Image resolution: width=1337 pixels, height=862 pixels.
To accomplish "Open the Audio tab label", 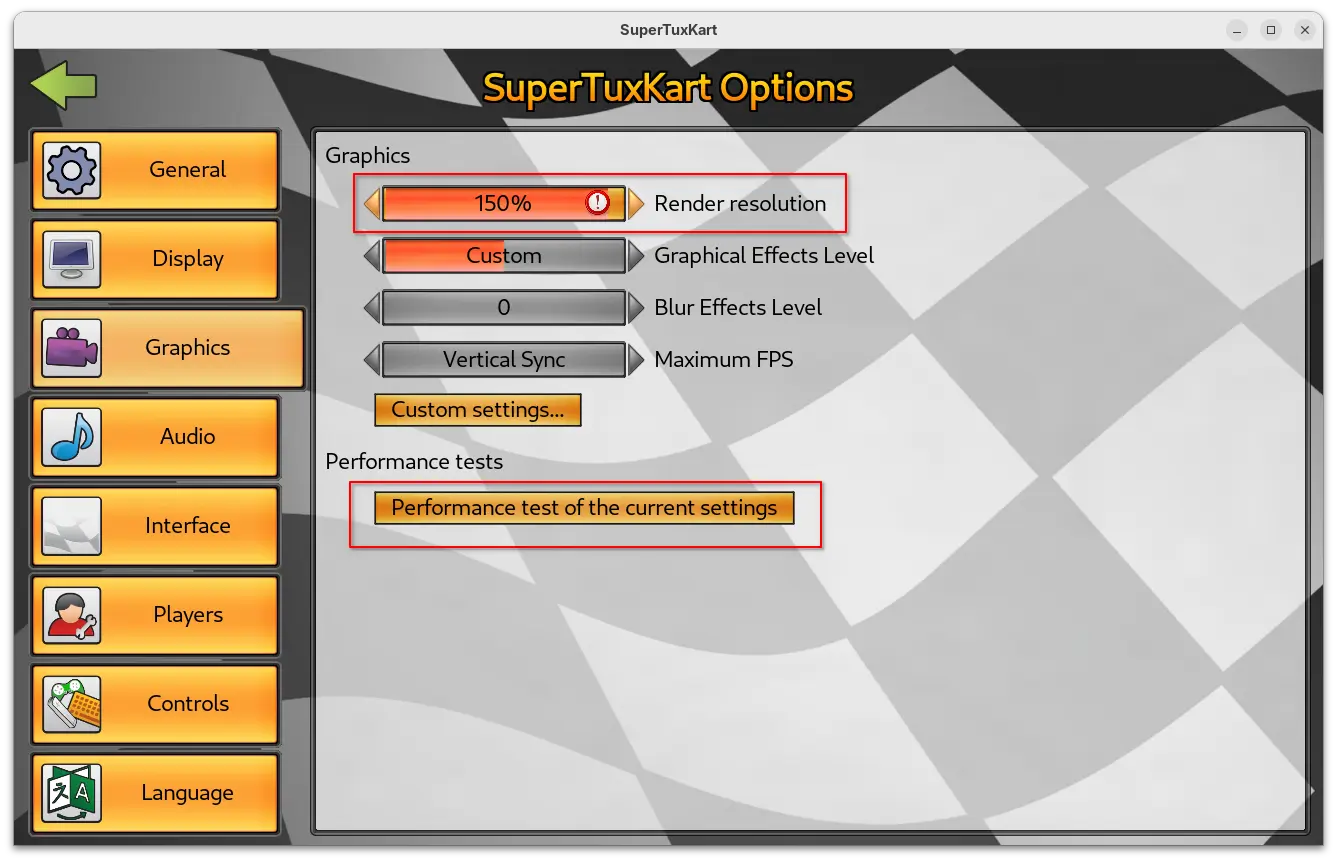I will (187, 437).
